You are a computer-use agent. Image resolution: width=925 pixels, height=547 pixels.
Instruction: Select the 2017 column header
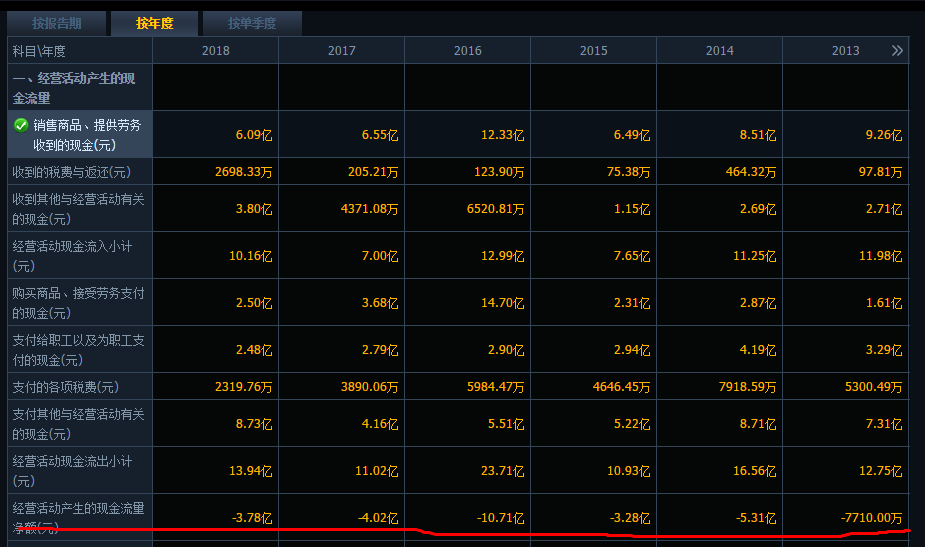pos(341,51)
